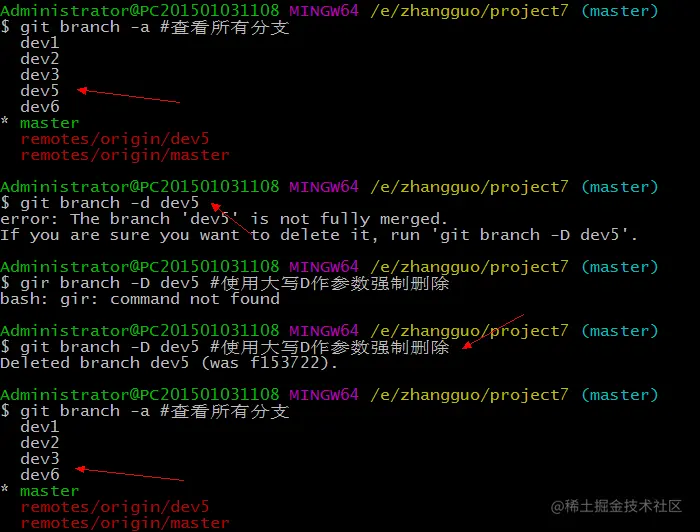700x532 pixels.
Task: Click the 'git branch -d dev5' command line
Action: 100,203
